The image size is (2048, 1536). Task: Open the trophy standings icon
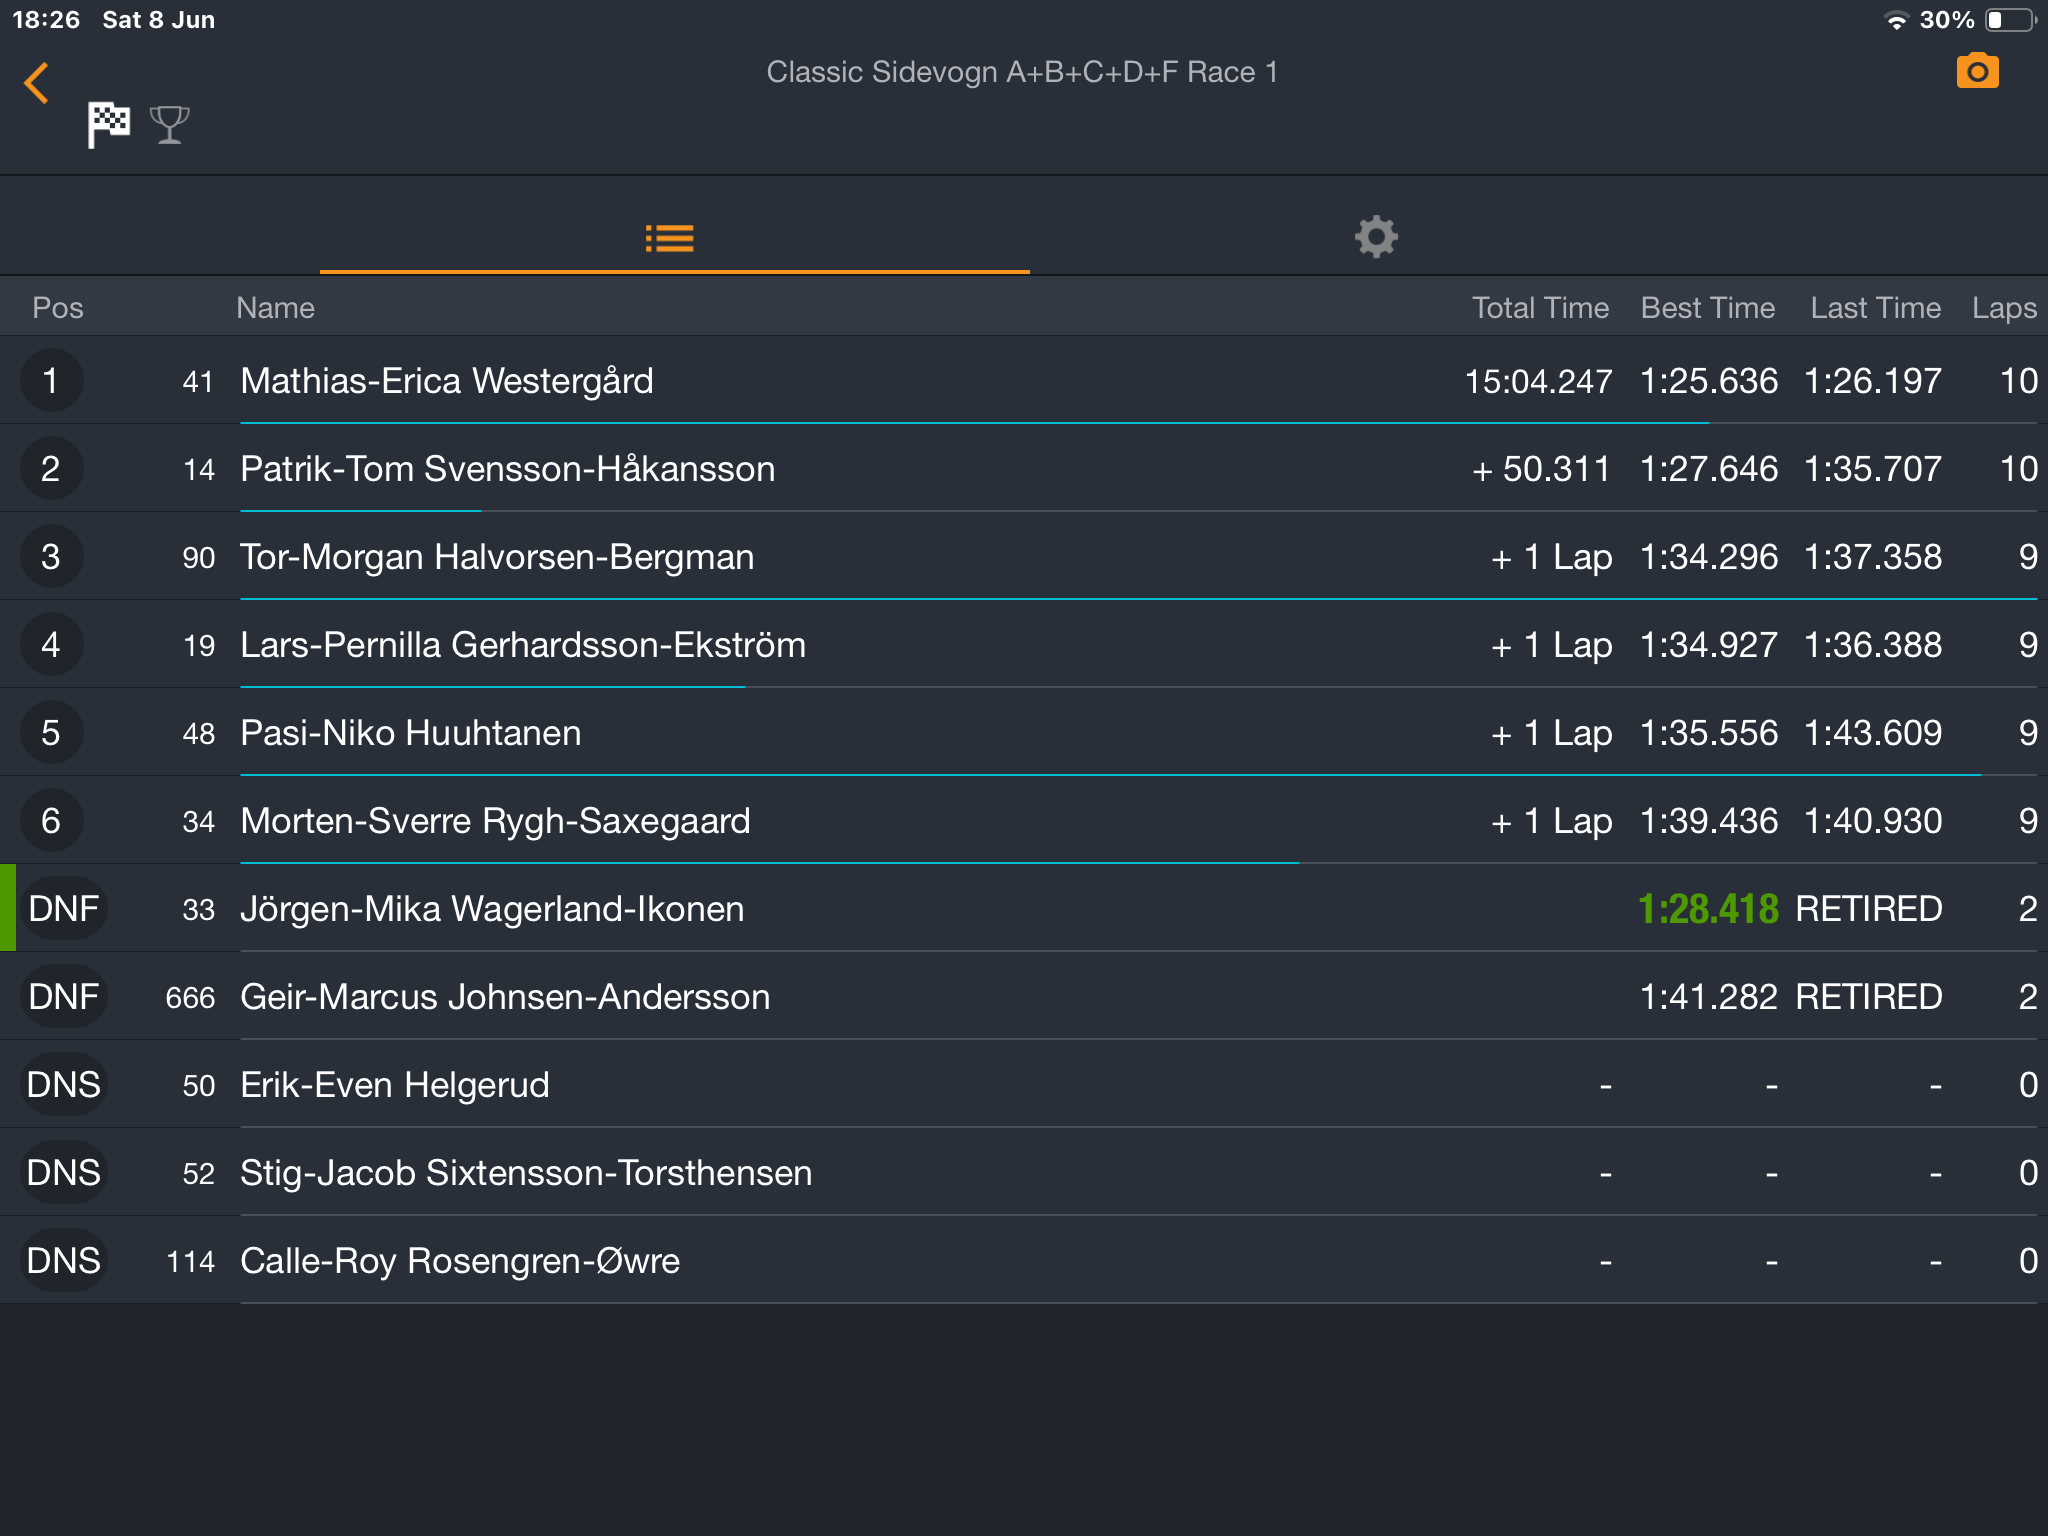coord(169,125)
